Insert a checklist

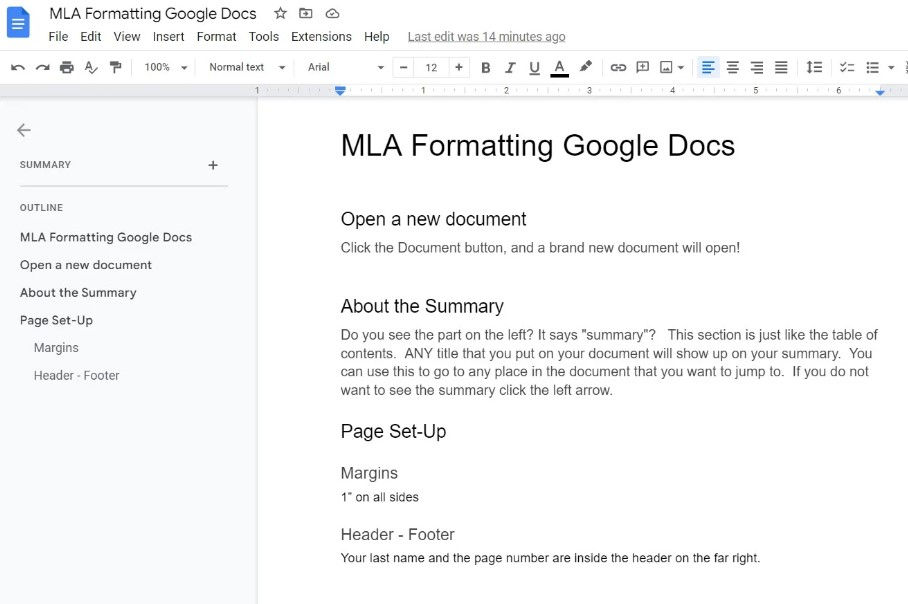pos(847,68)
